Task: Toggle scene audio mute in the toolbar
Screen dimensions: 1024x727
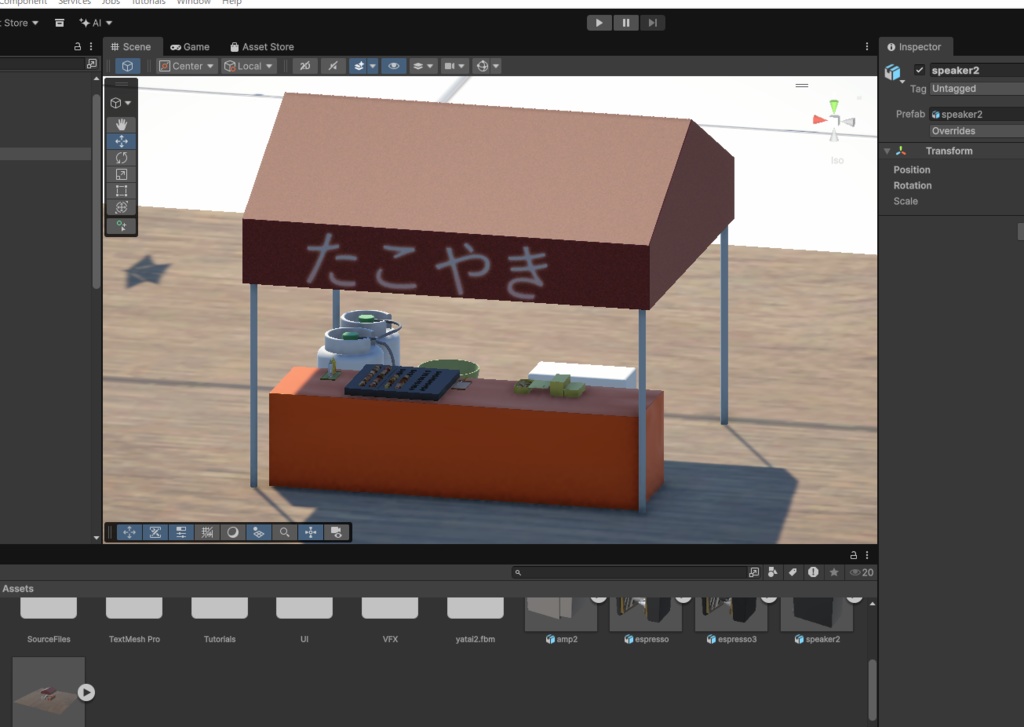Action: point(331,65)
